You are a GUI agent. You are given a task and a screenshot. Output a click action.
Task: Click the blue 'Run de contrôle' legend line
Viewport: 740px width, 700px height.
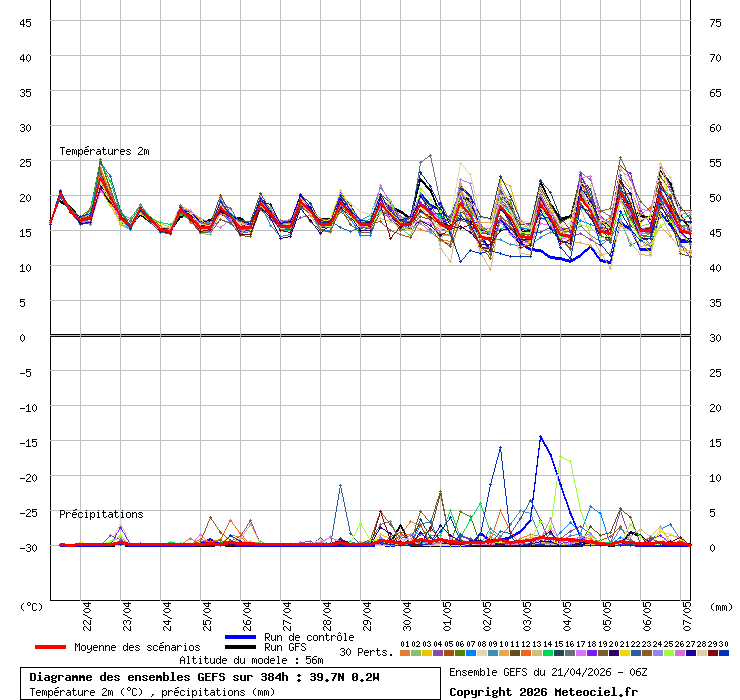(x=241, y=637)
